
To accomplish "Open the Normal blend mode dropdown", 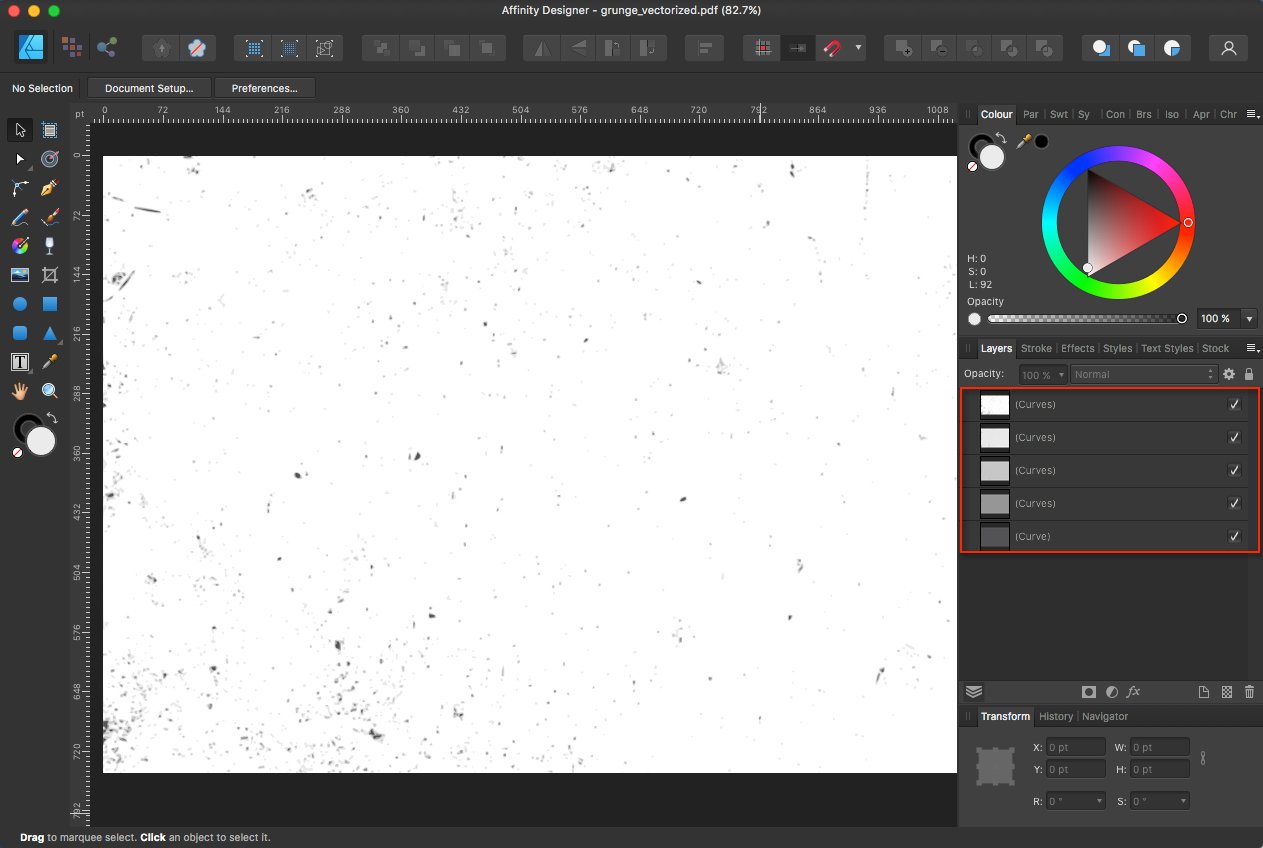I will coord(1142,374).
